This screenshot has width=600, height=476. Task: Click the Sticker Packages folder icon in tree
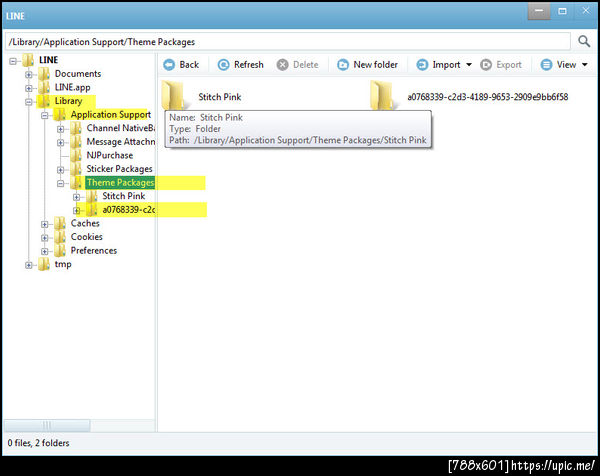[x=76, y=169]
